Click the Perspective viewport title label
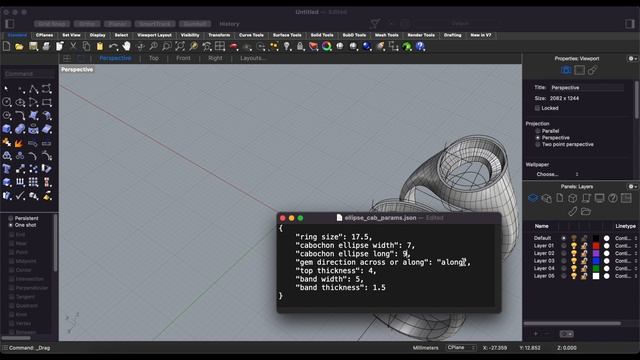Screen dimensions: 640x360 coord(77,70)
